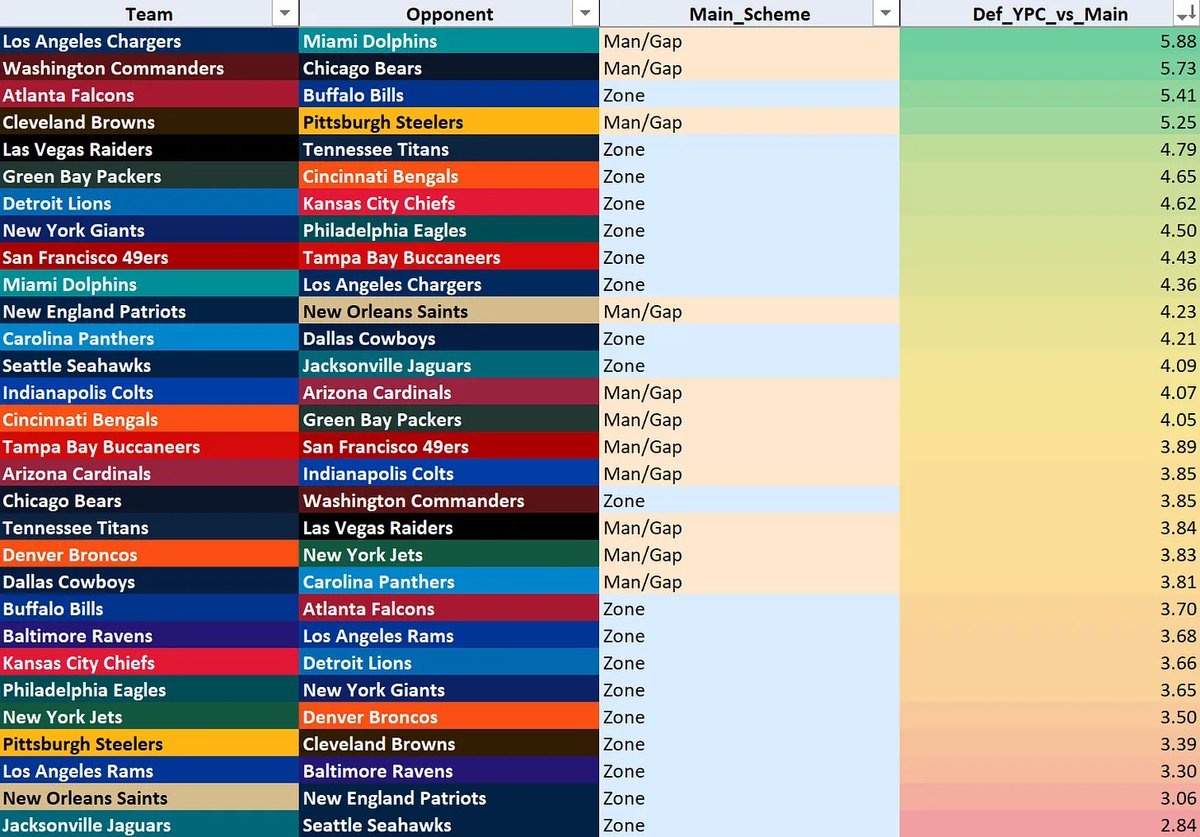Select the Los Angeles Chargers cell in Team column

[149, 42]
